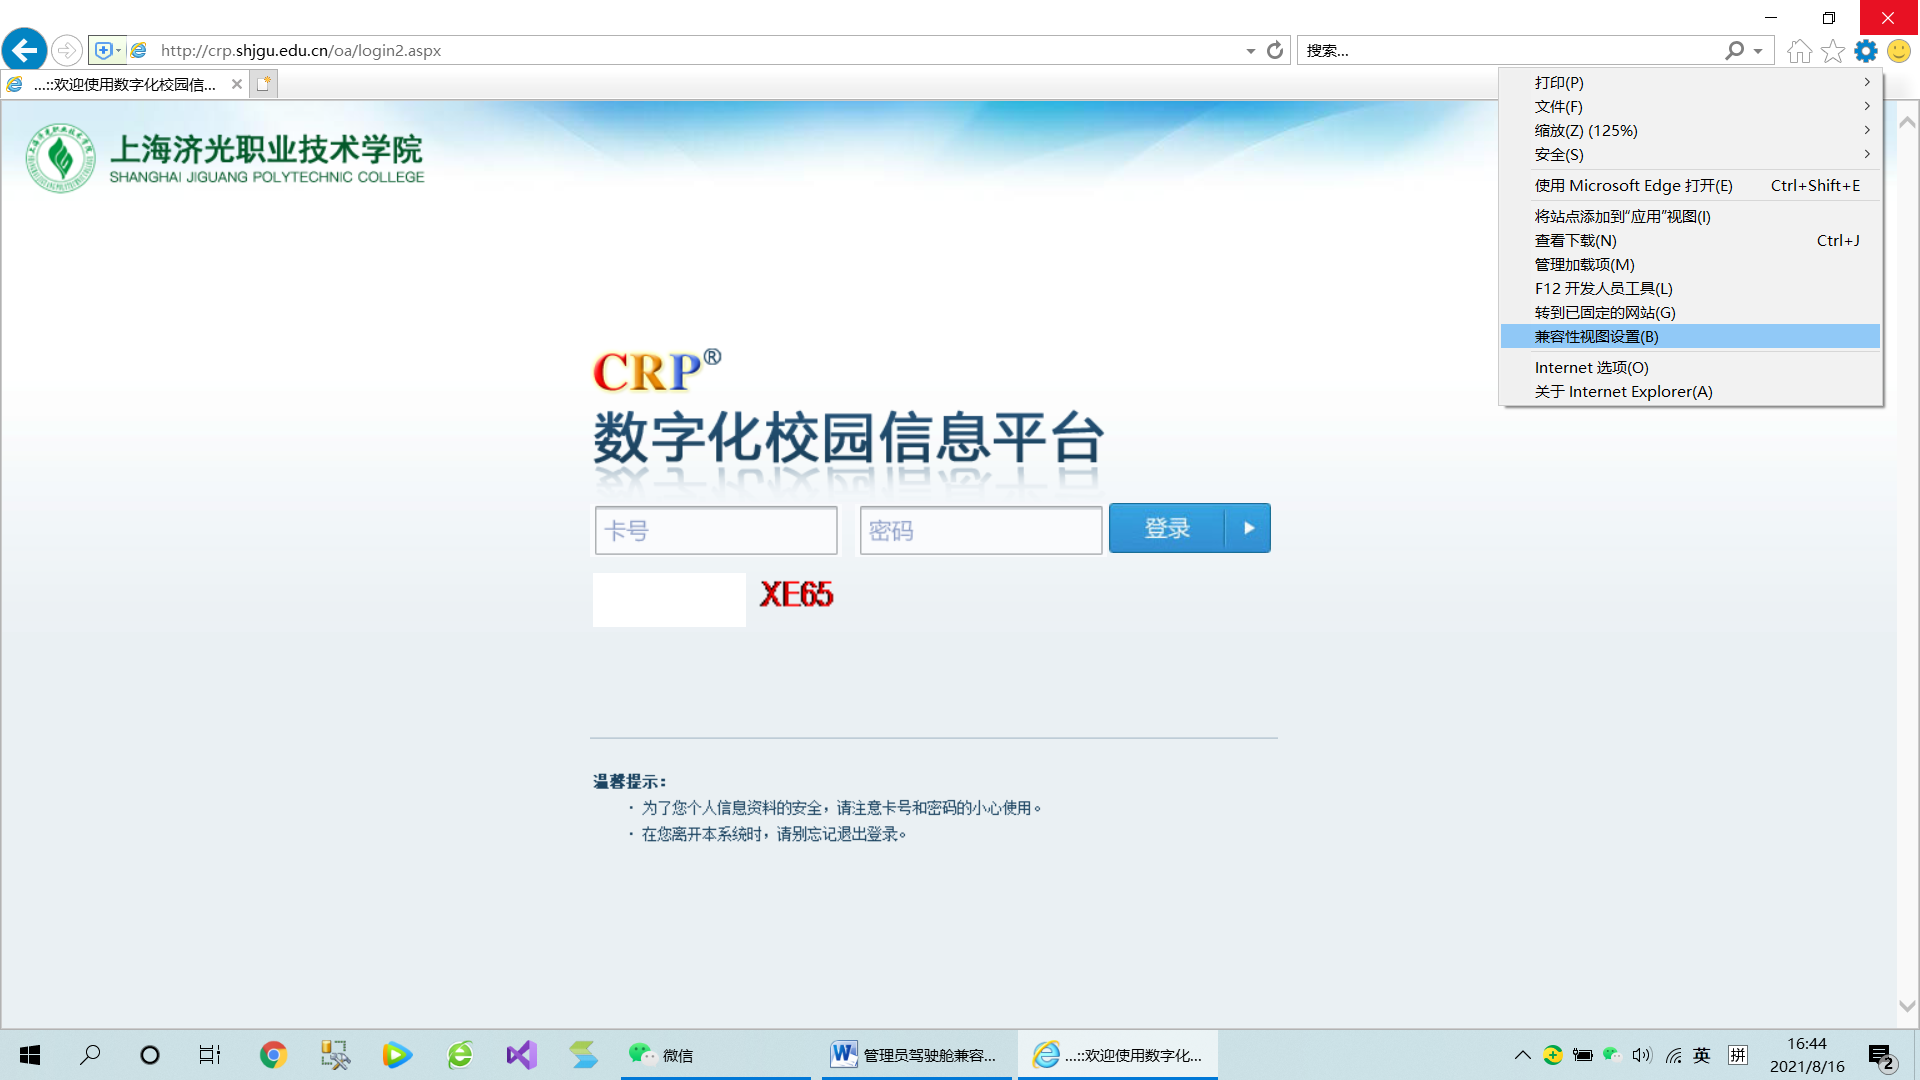This screenshot has height=1080, width=1920.
Task: Open taskbar search magnifier
Action: coord(90,1055)
